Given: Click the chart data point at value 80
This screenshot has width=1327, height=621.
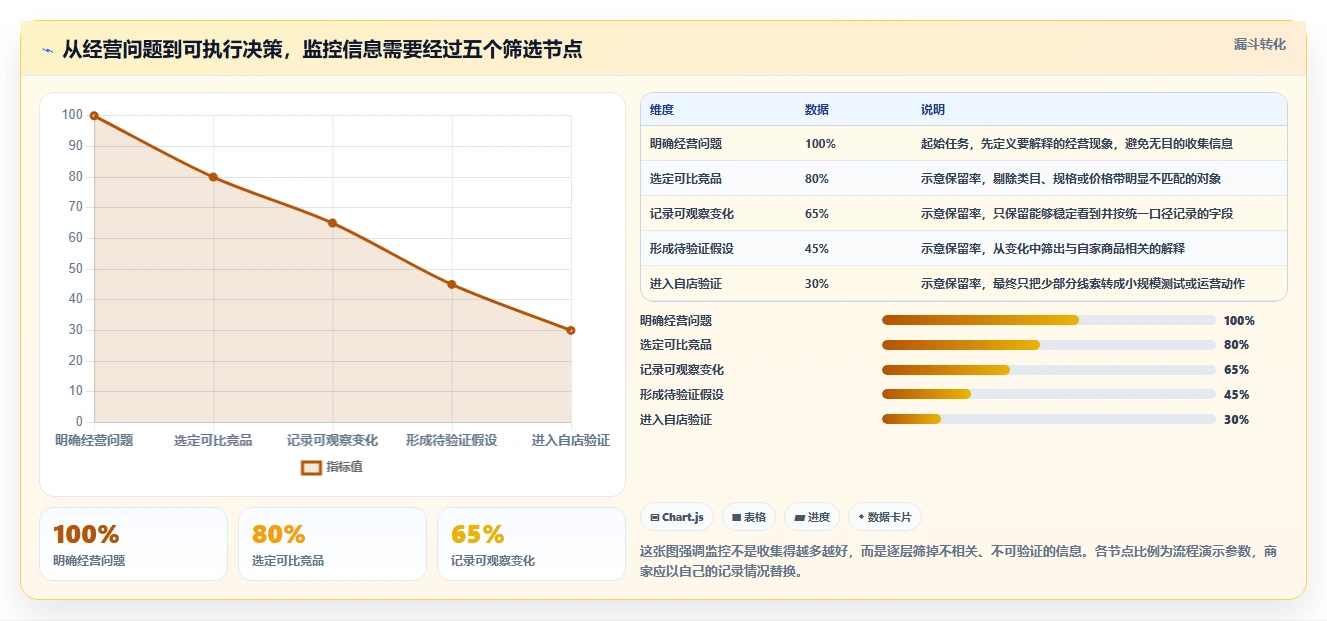Looking at the screenshot, I should point(213,177).
